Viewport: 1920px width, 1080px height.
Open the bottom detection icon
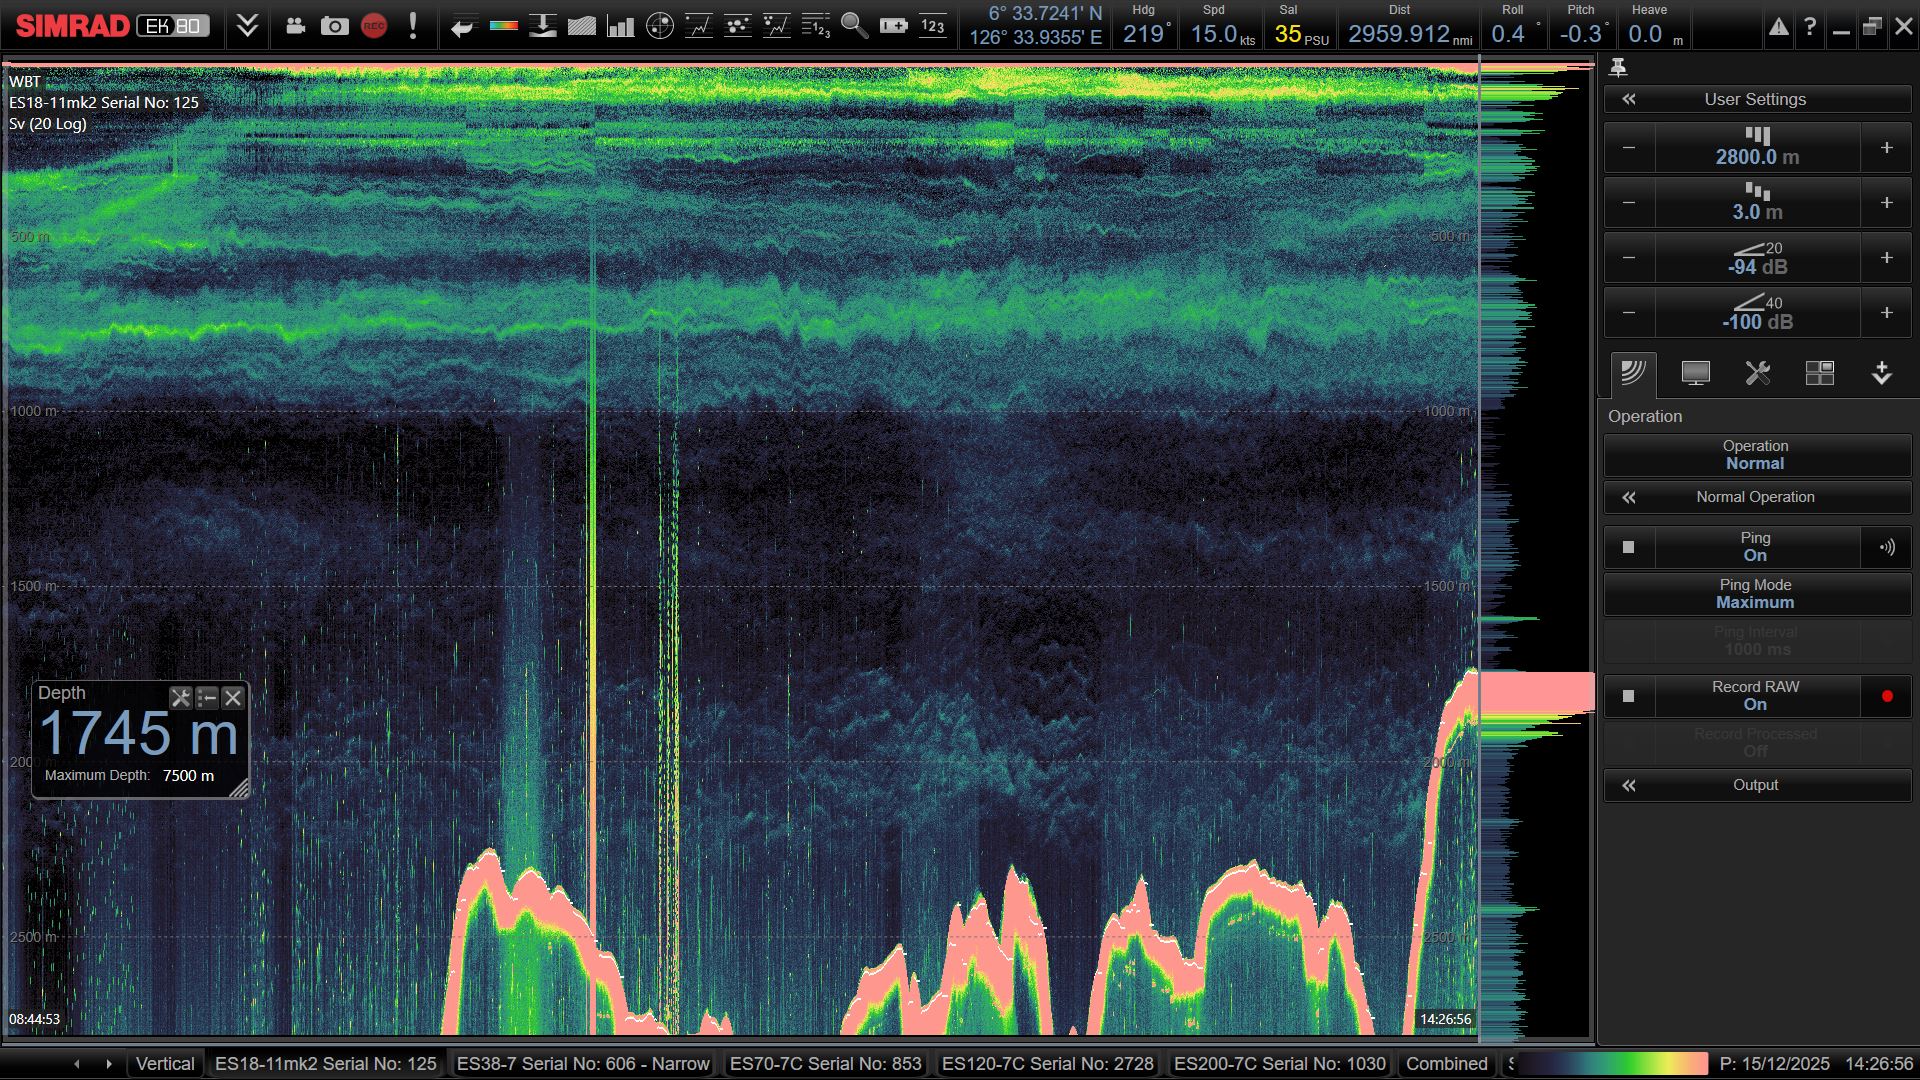pyautogui.click(x=542, y=27)
